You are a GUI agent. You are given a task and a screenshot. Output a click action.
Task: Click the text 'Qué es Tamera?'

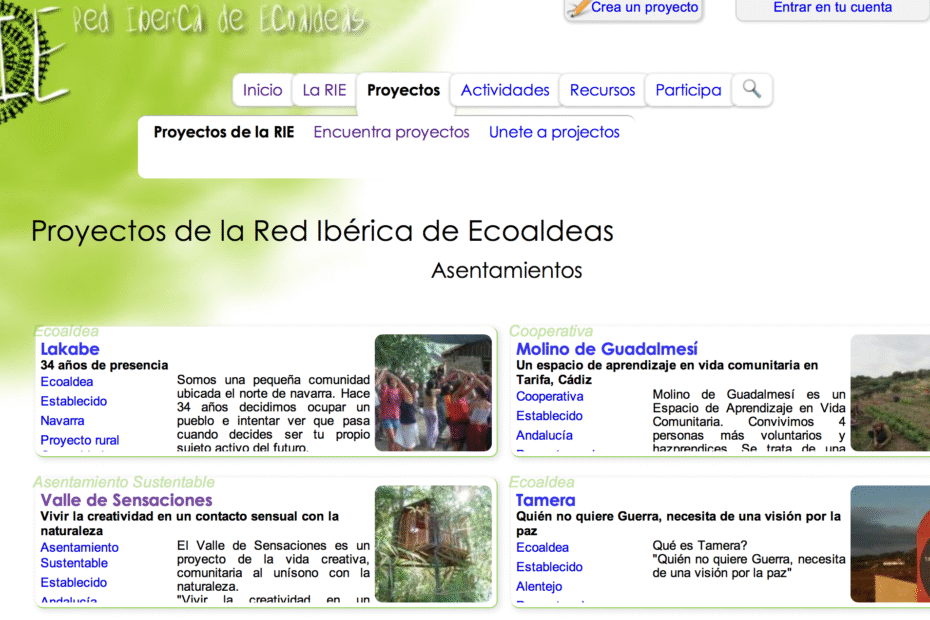(x=700, y=545)
